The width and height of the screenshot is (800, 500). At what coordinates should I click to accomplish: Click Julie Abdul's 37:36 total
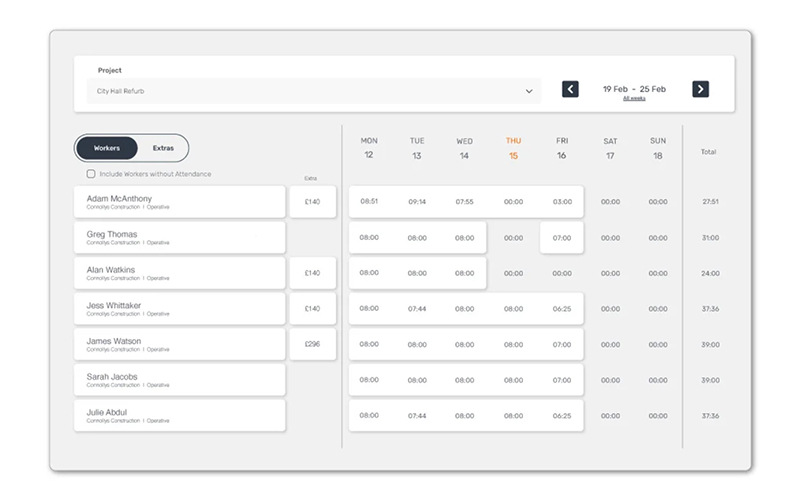[x=710, y=416]
